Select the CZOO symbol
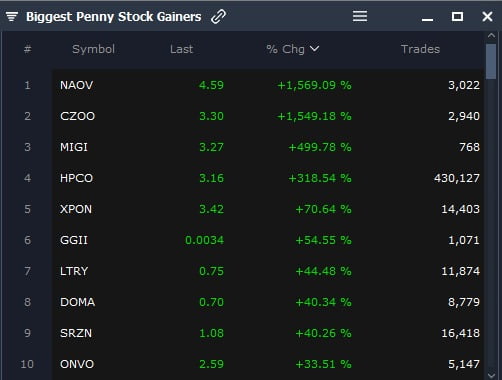The height and width of the screenshot is (380, 502). pos(77,116)
